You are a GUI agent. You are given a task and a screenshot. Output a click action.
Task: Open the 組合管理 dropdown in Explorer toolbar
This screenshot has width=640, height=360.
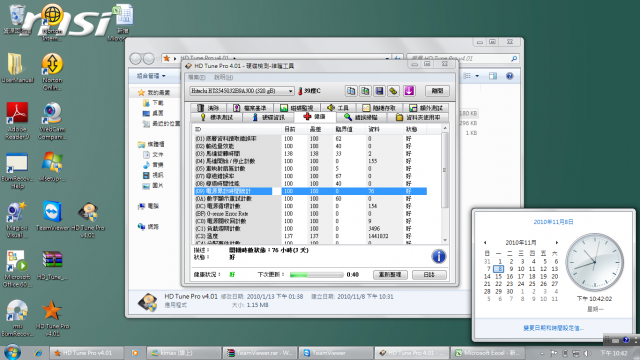pyautogui.click(x=151, y=76)
